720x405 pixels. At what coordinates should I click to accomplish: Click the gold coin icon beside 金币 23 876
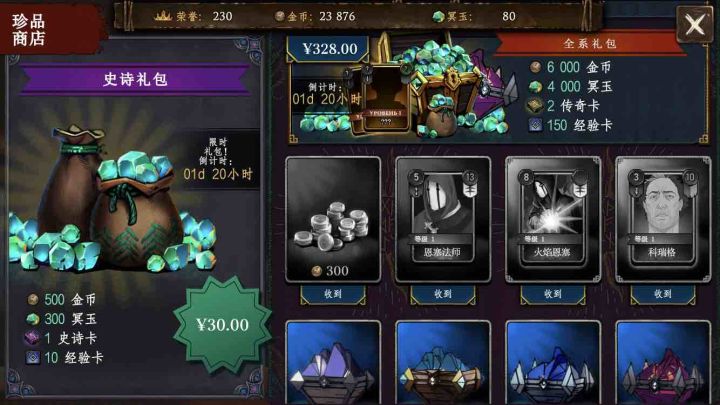click(x=280, y=17)
